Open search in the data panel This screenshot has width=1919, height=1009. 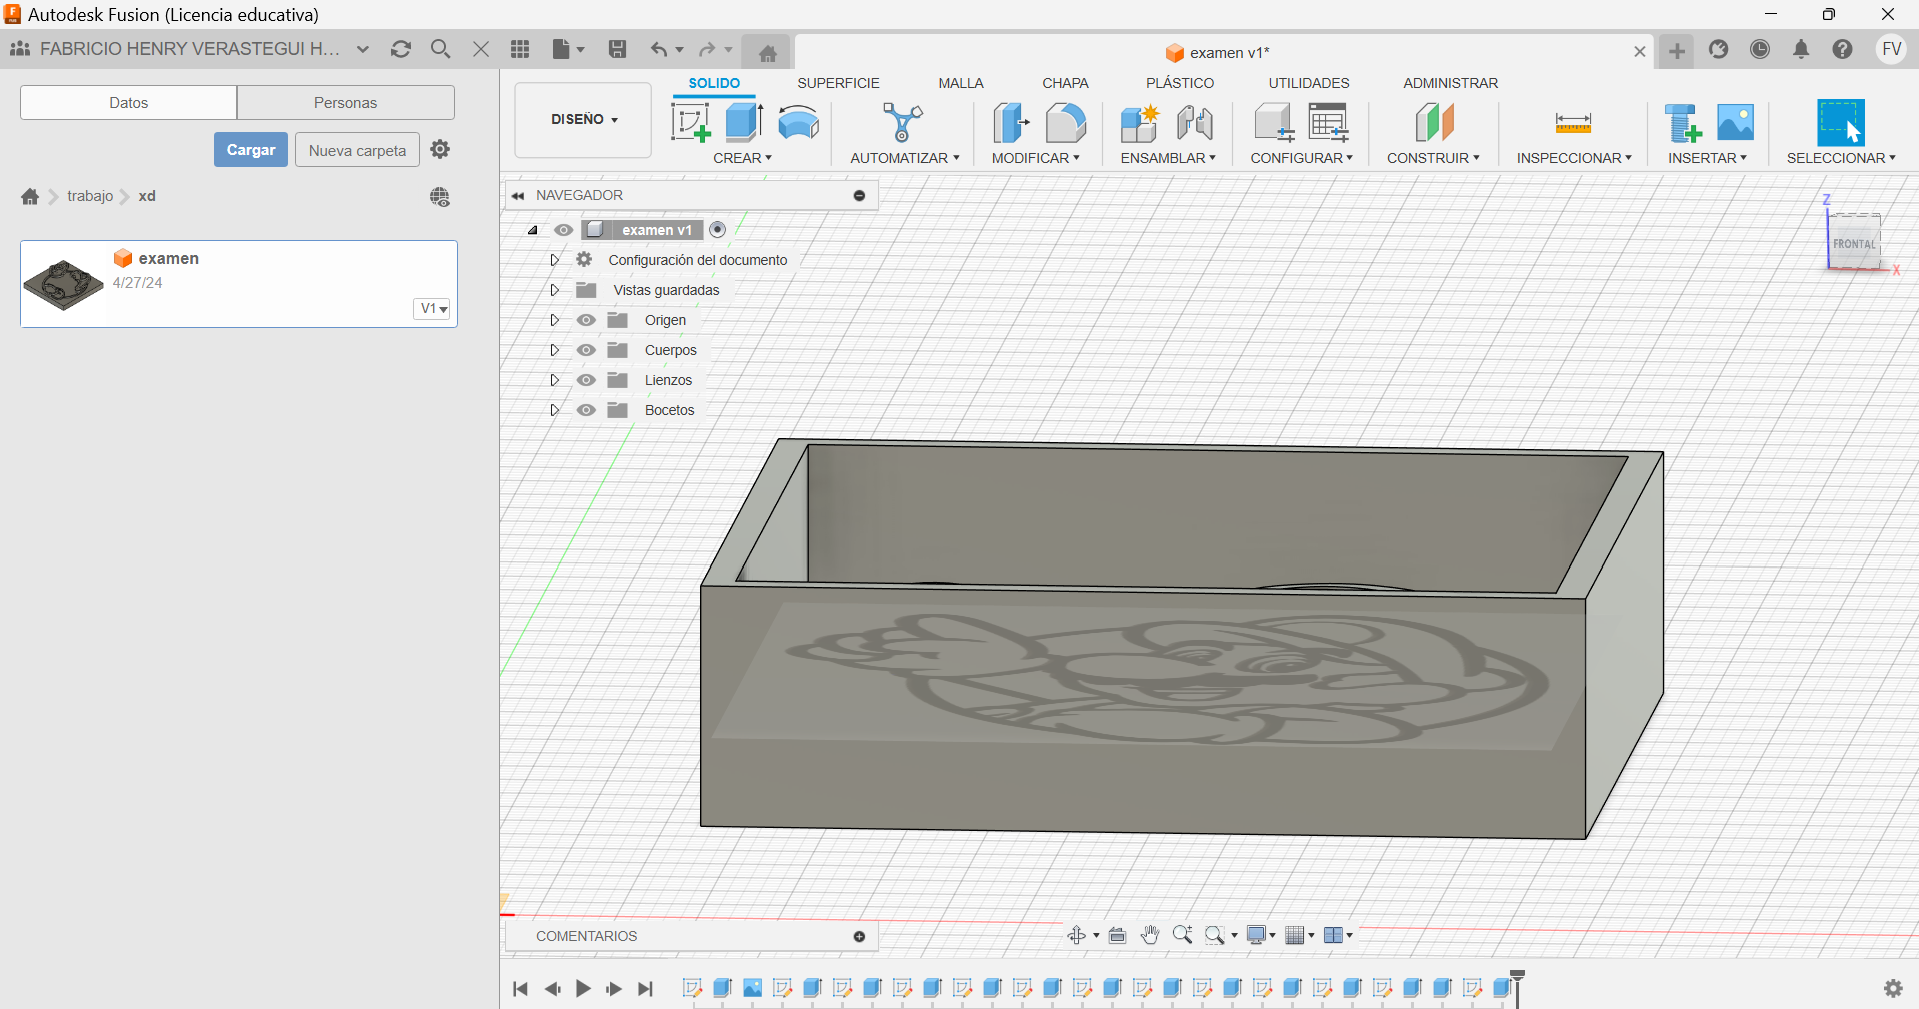click(440, 49)
